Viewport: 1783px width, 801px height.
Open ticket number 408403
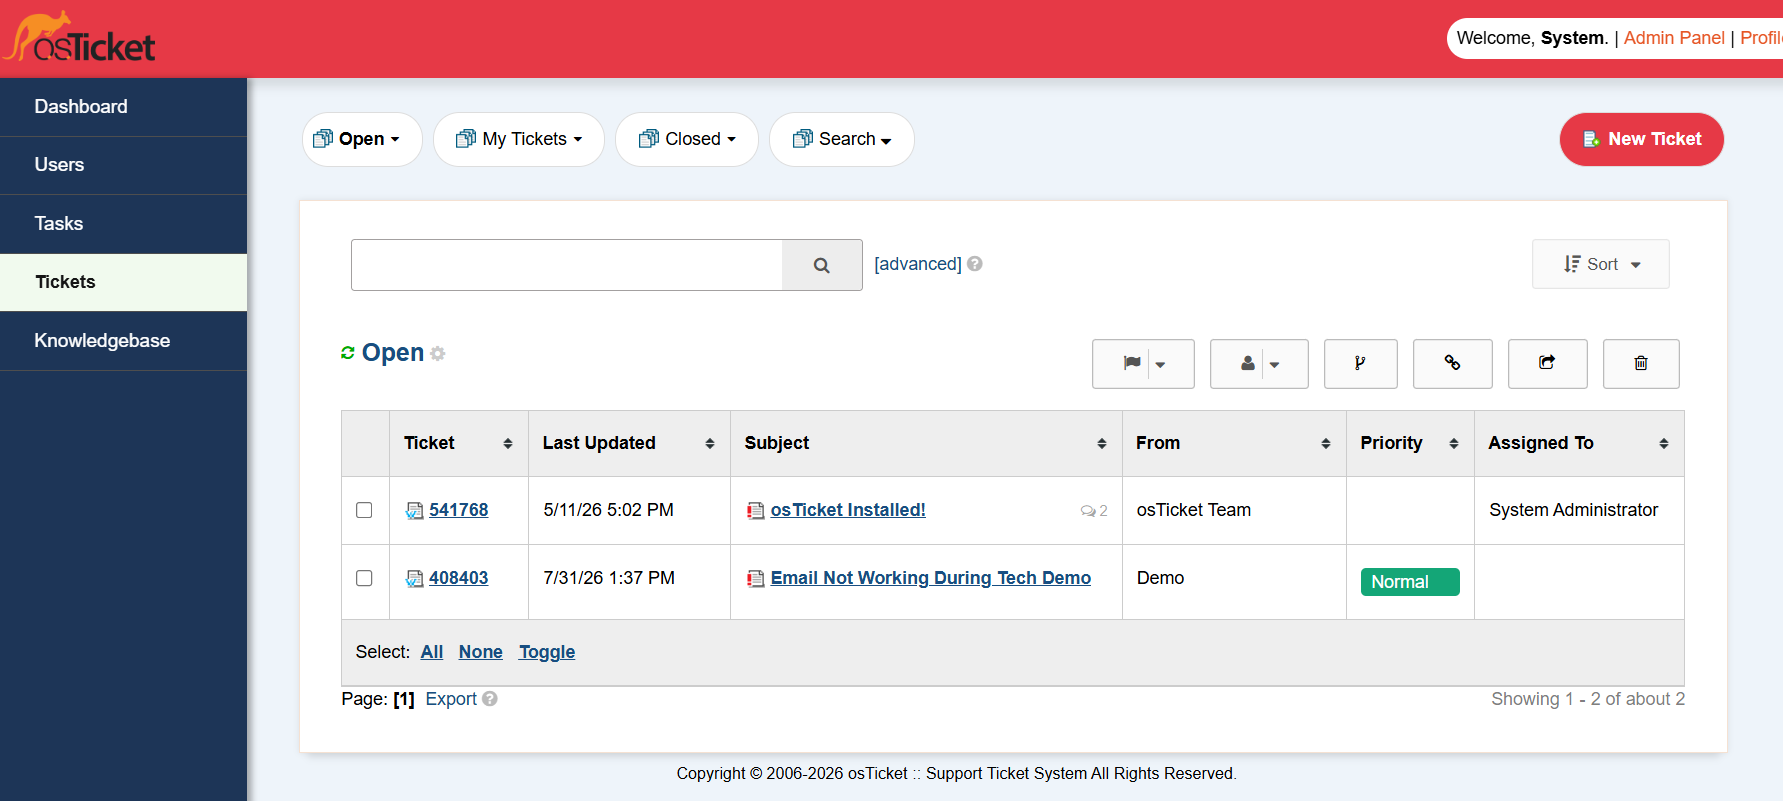point(459,578)
